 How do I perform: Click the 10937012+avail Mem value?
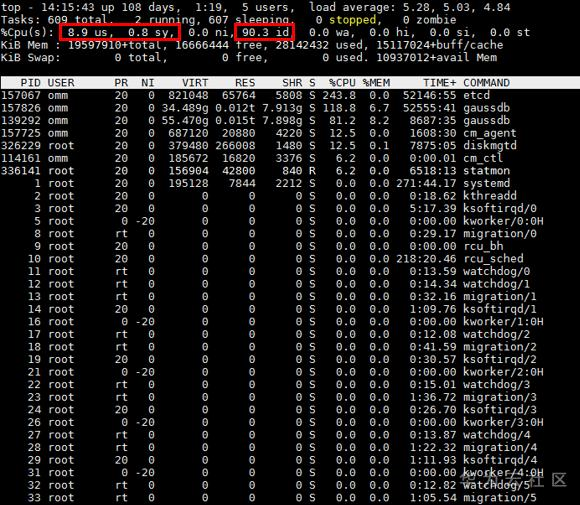(x=436, y=58)
